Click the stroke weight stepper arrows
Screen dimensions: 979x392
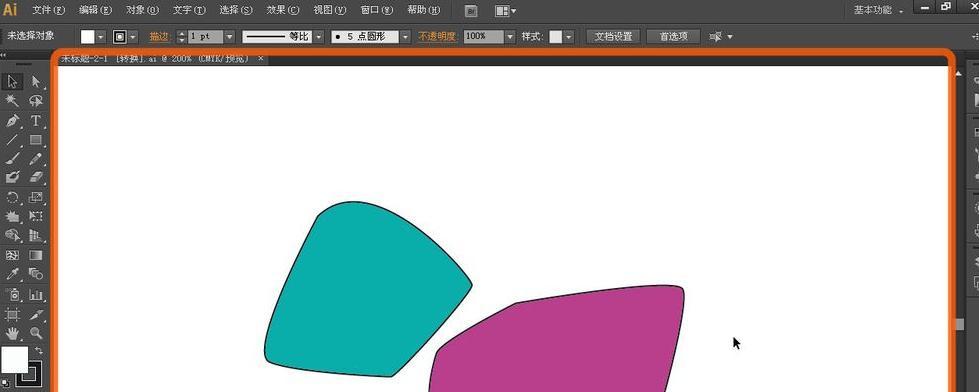182,37
